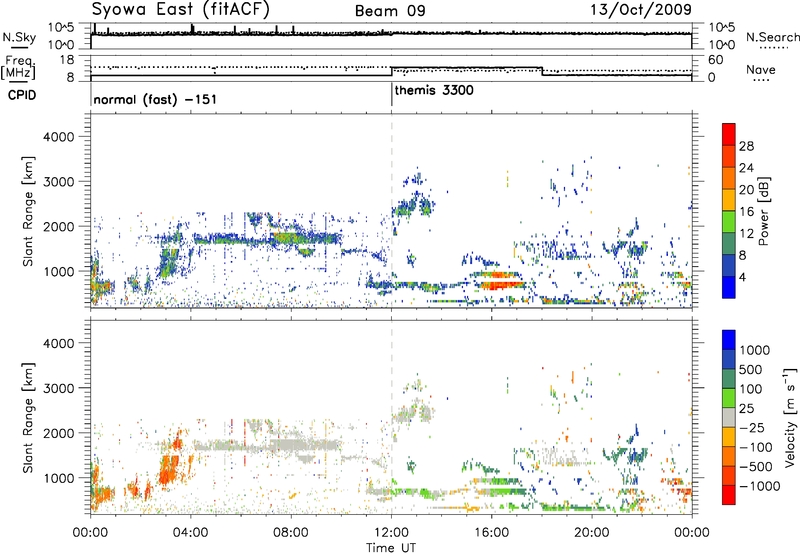Click the "20:00" time tick label

pyautogui.click(x=592, y=533)
